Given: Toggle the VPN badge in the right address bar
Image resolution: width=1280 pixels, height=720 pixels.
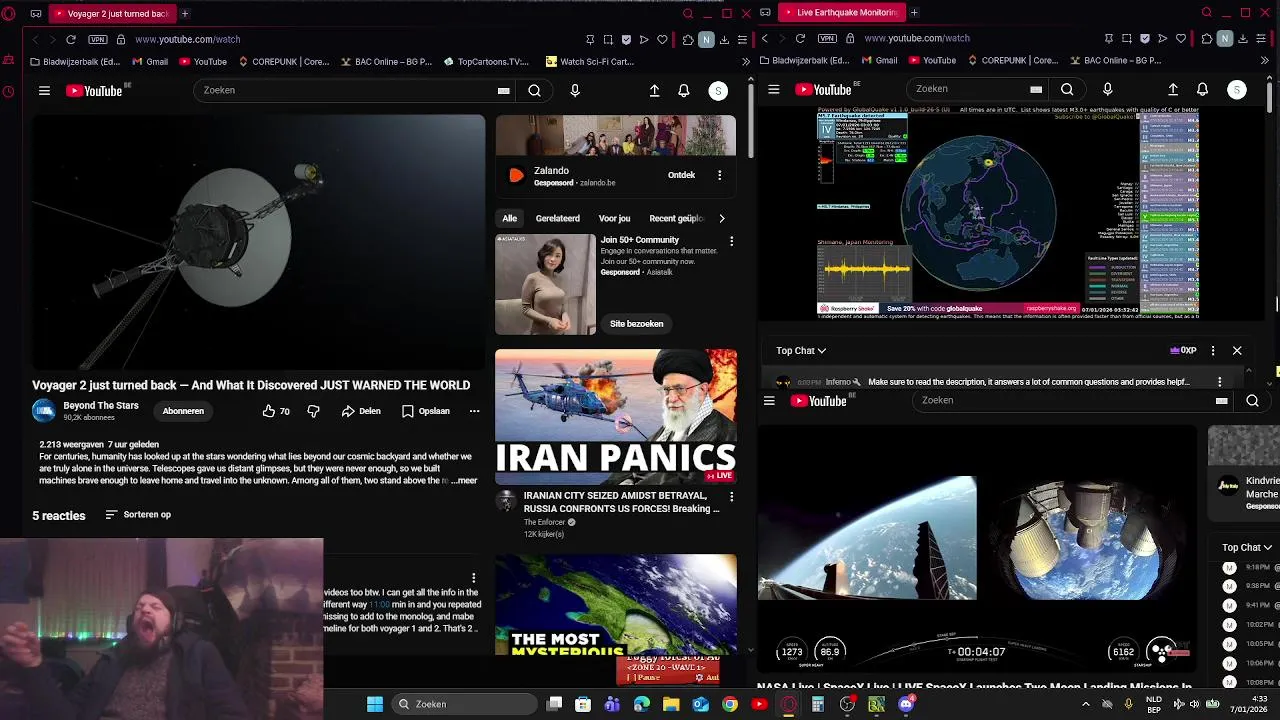Looking at the screenshot, I should 827,38.
